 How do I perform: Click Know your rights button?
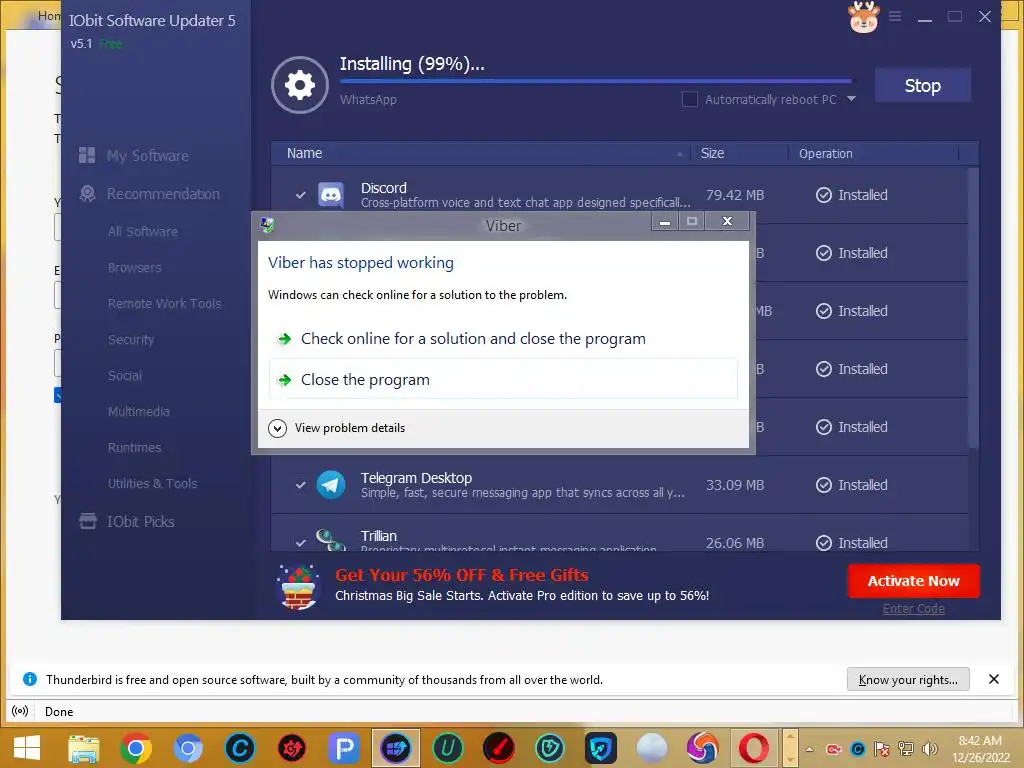point(908,679)
